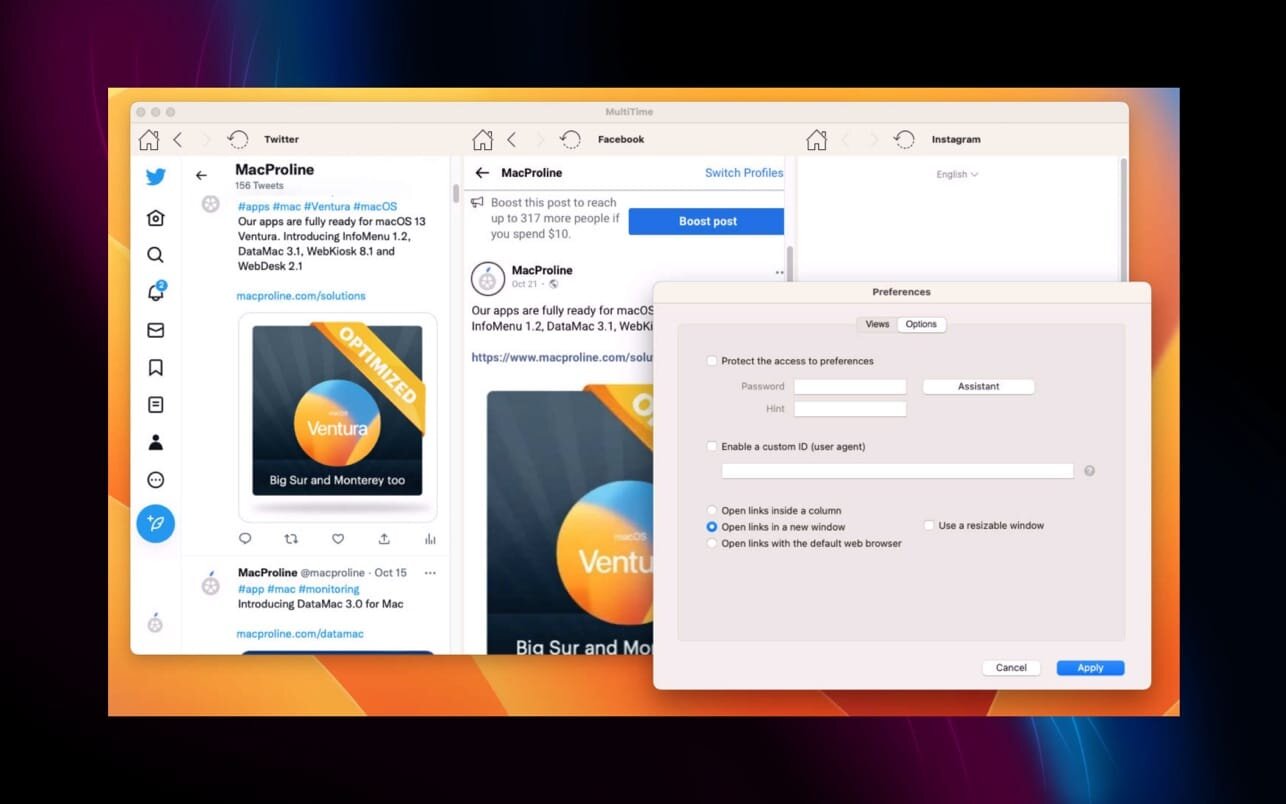This screenshot has height=804, width=1286.
Task: Reload the Twitter column
Action: 237,140
